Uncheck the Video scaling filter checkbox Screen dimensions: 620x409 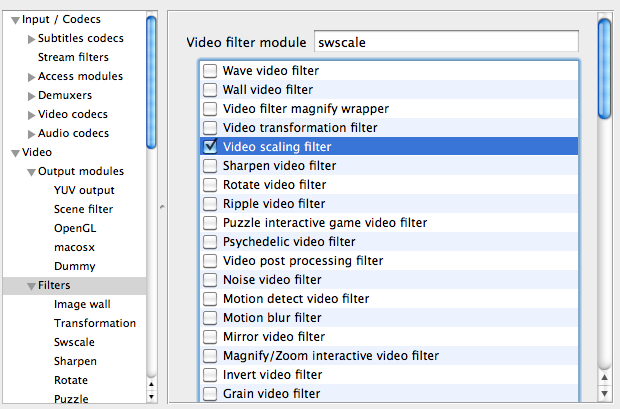(210, 147)
